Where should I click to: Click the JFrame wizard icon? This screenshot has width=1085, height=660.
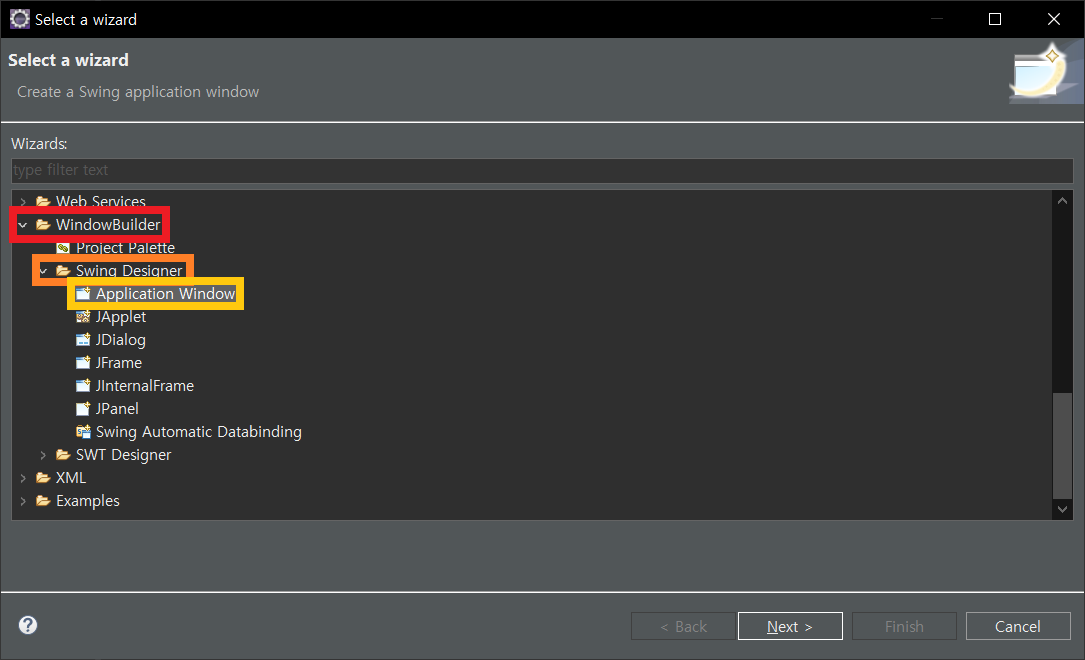click(83, 363)
